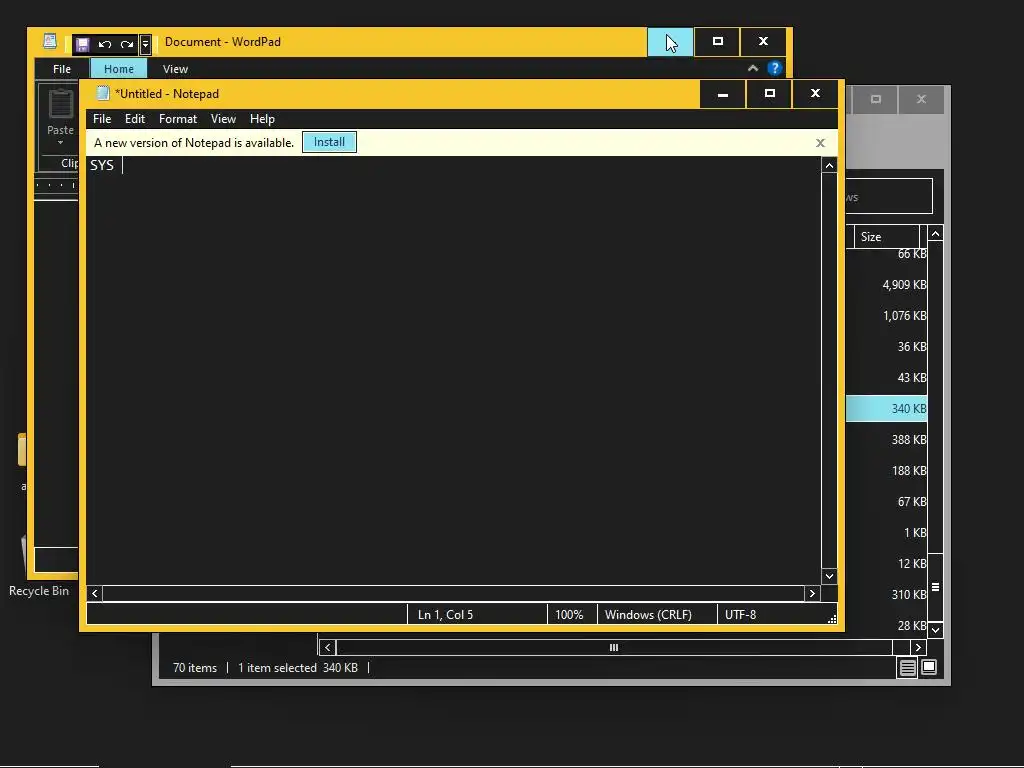1024x768 pixels.
Task: Collapse the WordPad ribbon with the chevron
Action: coord(753,68)
